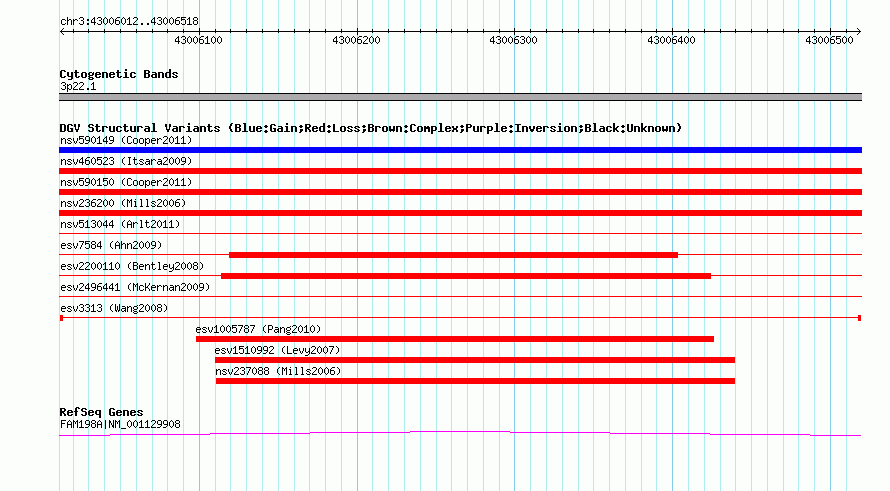This screenshot has width=890, height=491.
Task: Click the chr3:43006012..43006518 coordinate label
Action: pos(129,22)
